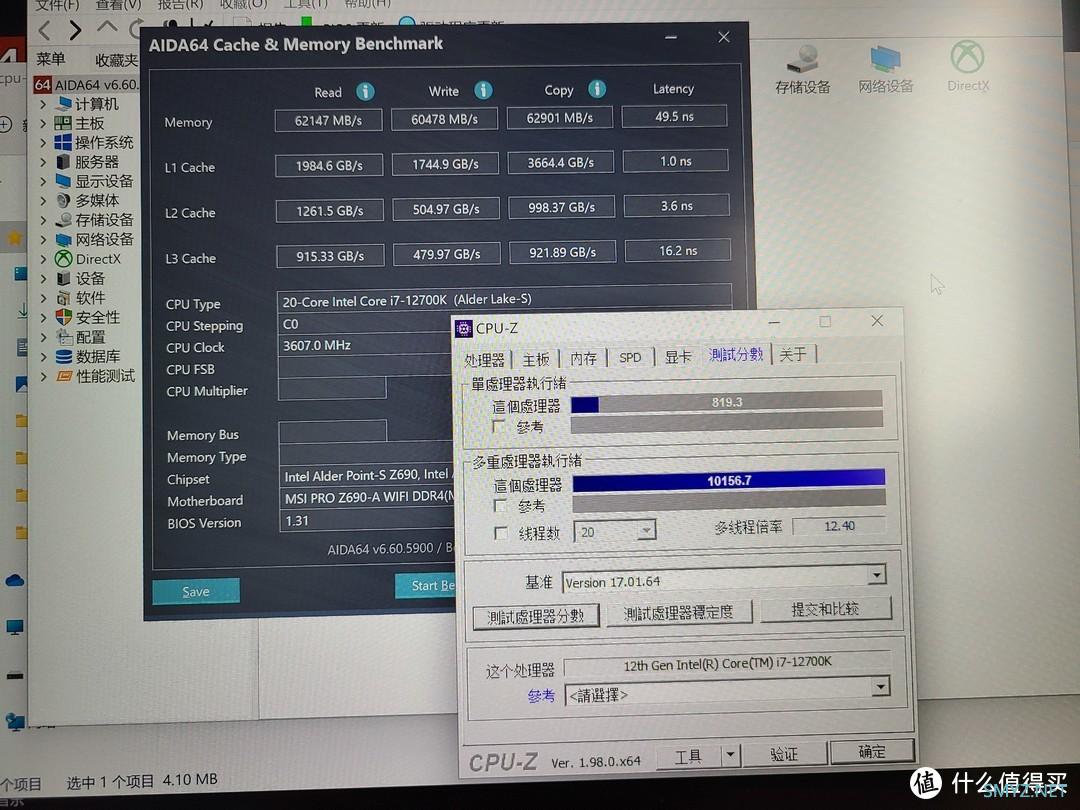Switch to the 显卡 tab in CPU-Z
Image resolution: width=1080 pixels, height=810 pixels.
(x=678, y=356)
